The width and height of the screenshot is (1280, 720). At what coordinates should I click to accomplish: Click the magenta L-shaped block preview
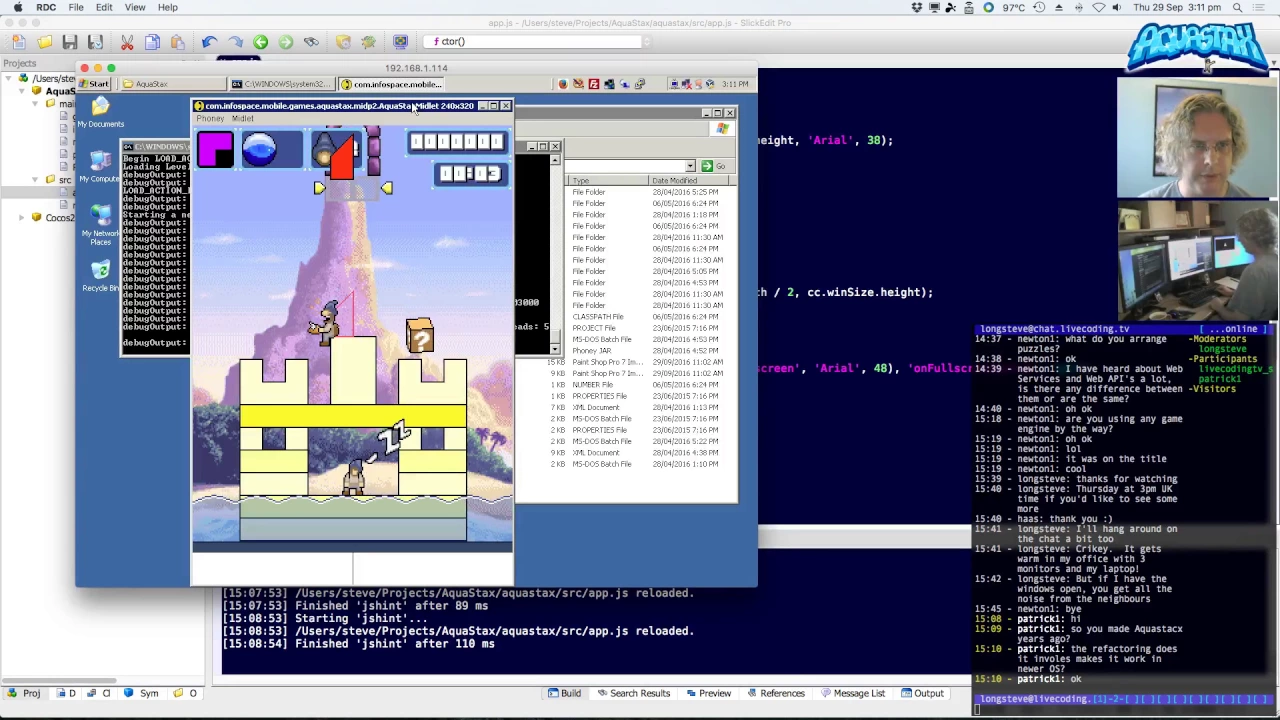(x=215, y=150)
